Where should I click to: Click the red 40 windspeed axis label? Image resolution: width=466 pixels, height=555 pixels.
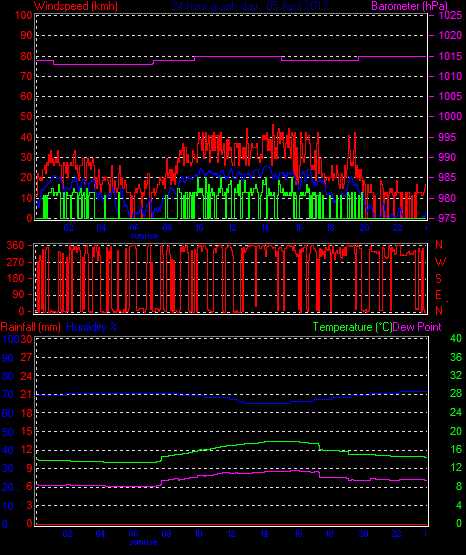pos(26,137)
